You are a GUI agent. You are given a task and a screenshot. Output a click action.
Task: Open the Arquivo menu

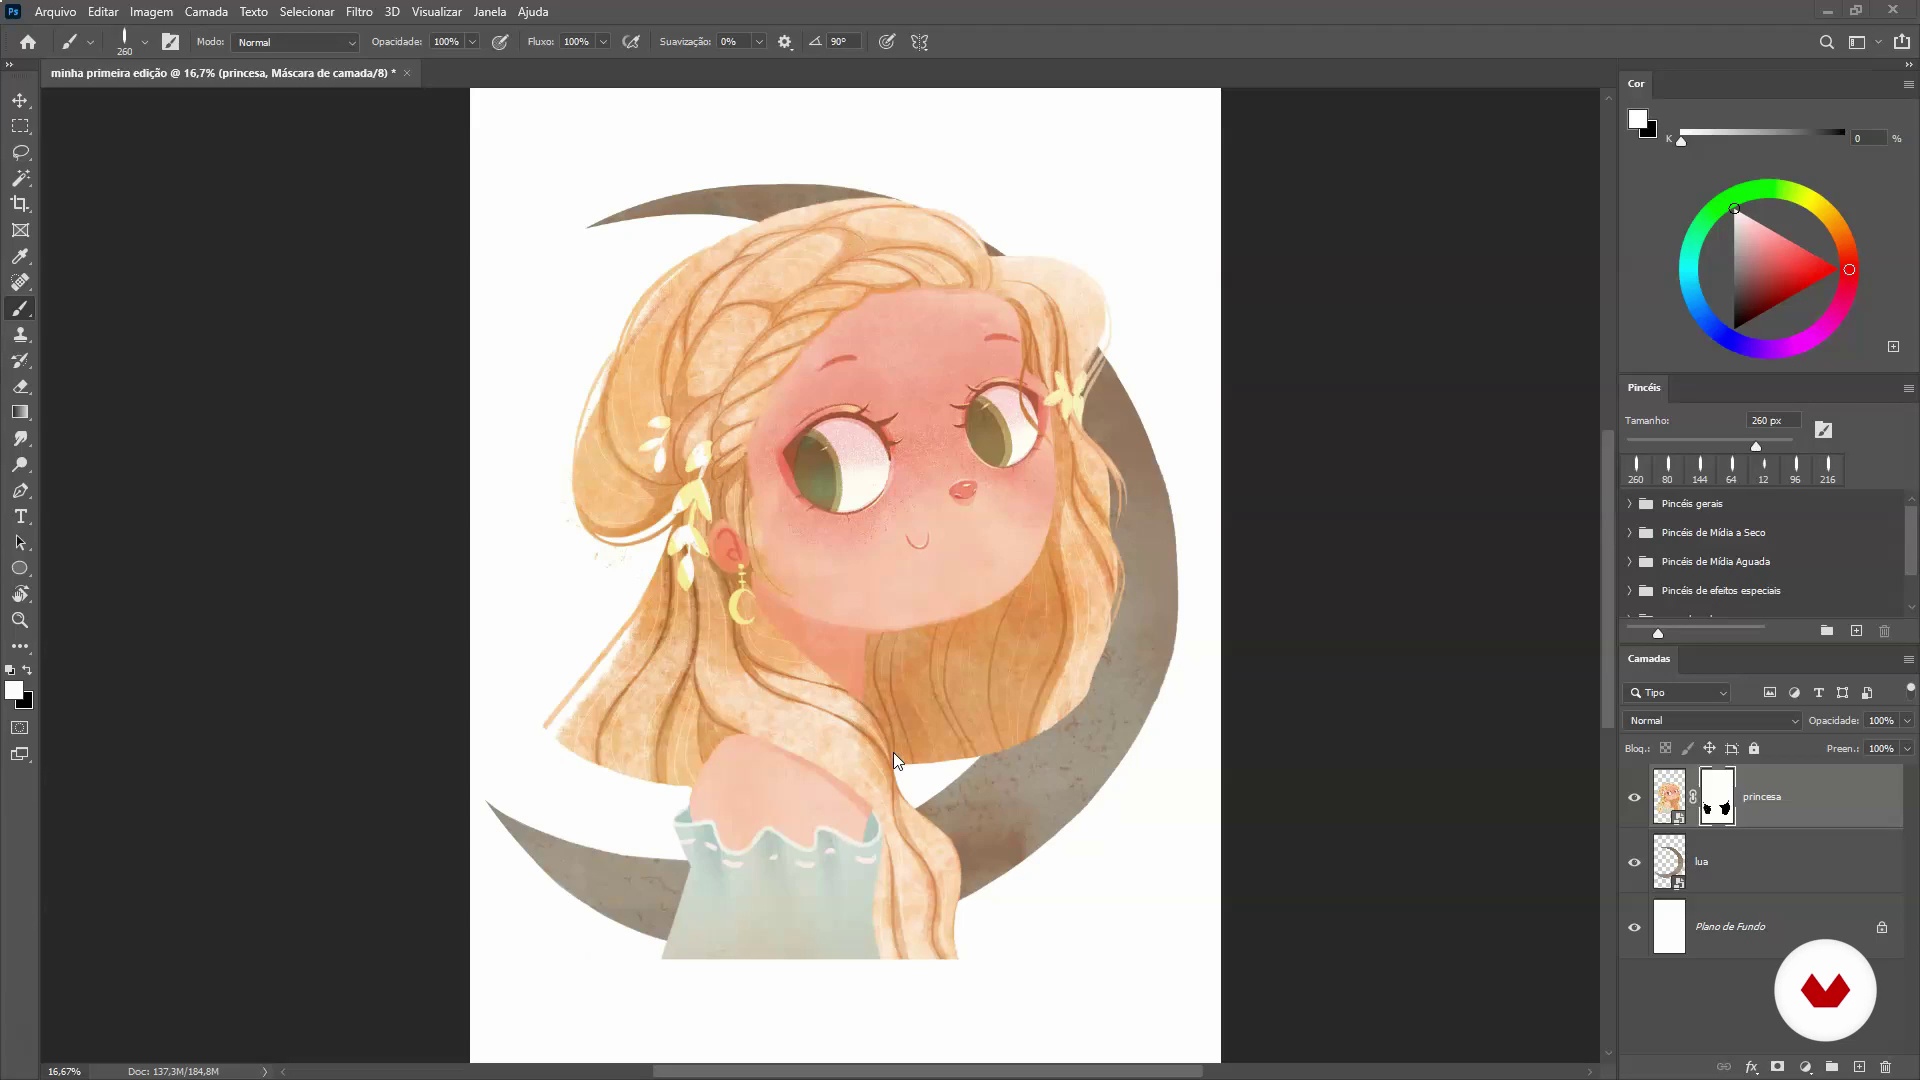55,12
